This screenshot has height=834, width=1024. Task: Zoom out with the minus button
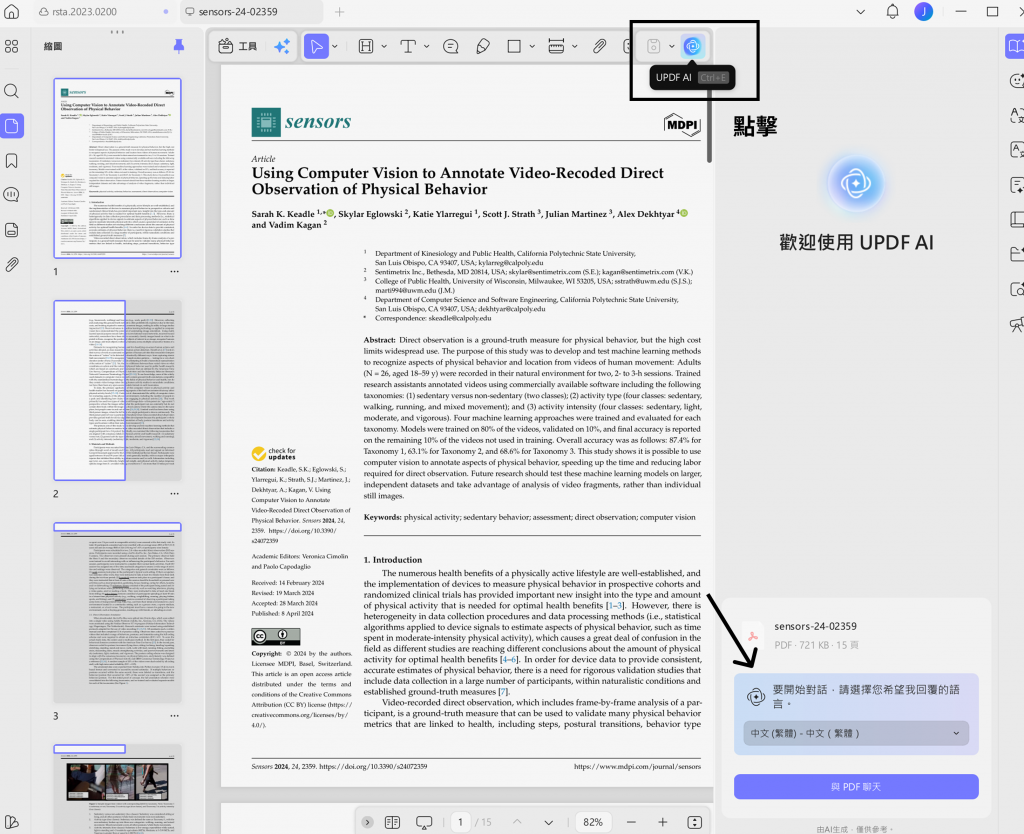[x=631, y=822]
